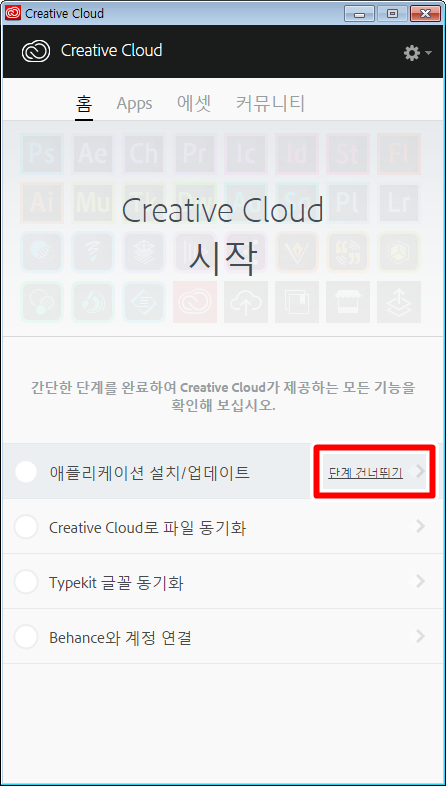Expand the chevron on the Creative Cloud로 파일 동기화 row
Image resolution: width=446 pixels, height=786 pixels.
tap(420, 526)
